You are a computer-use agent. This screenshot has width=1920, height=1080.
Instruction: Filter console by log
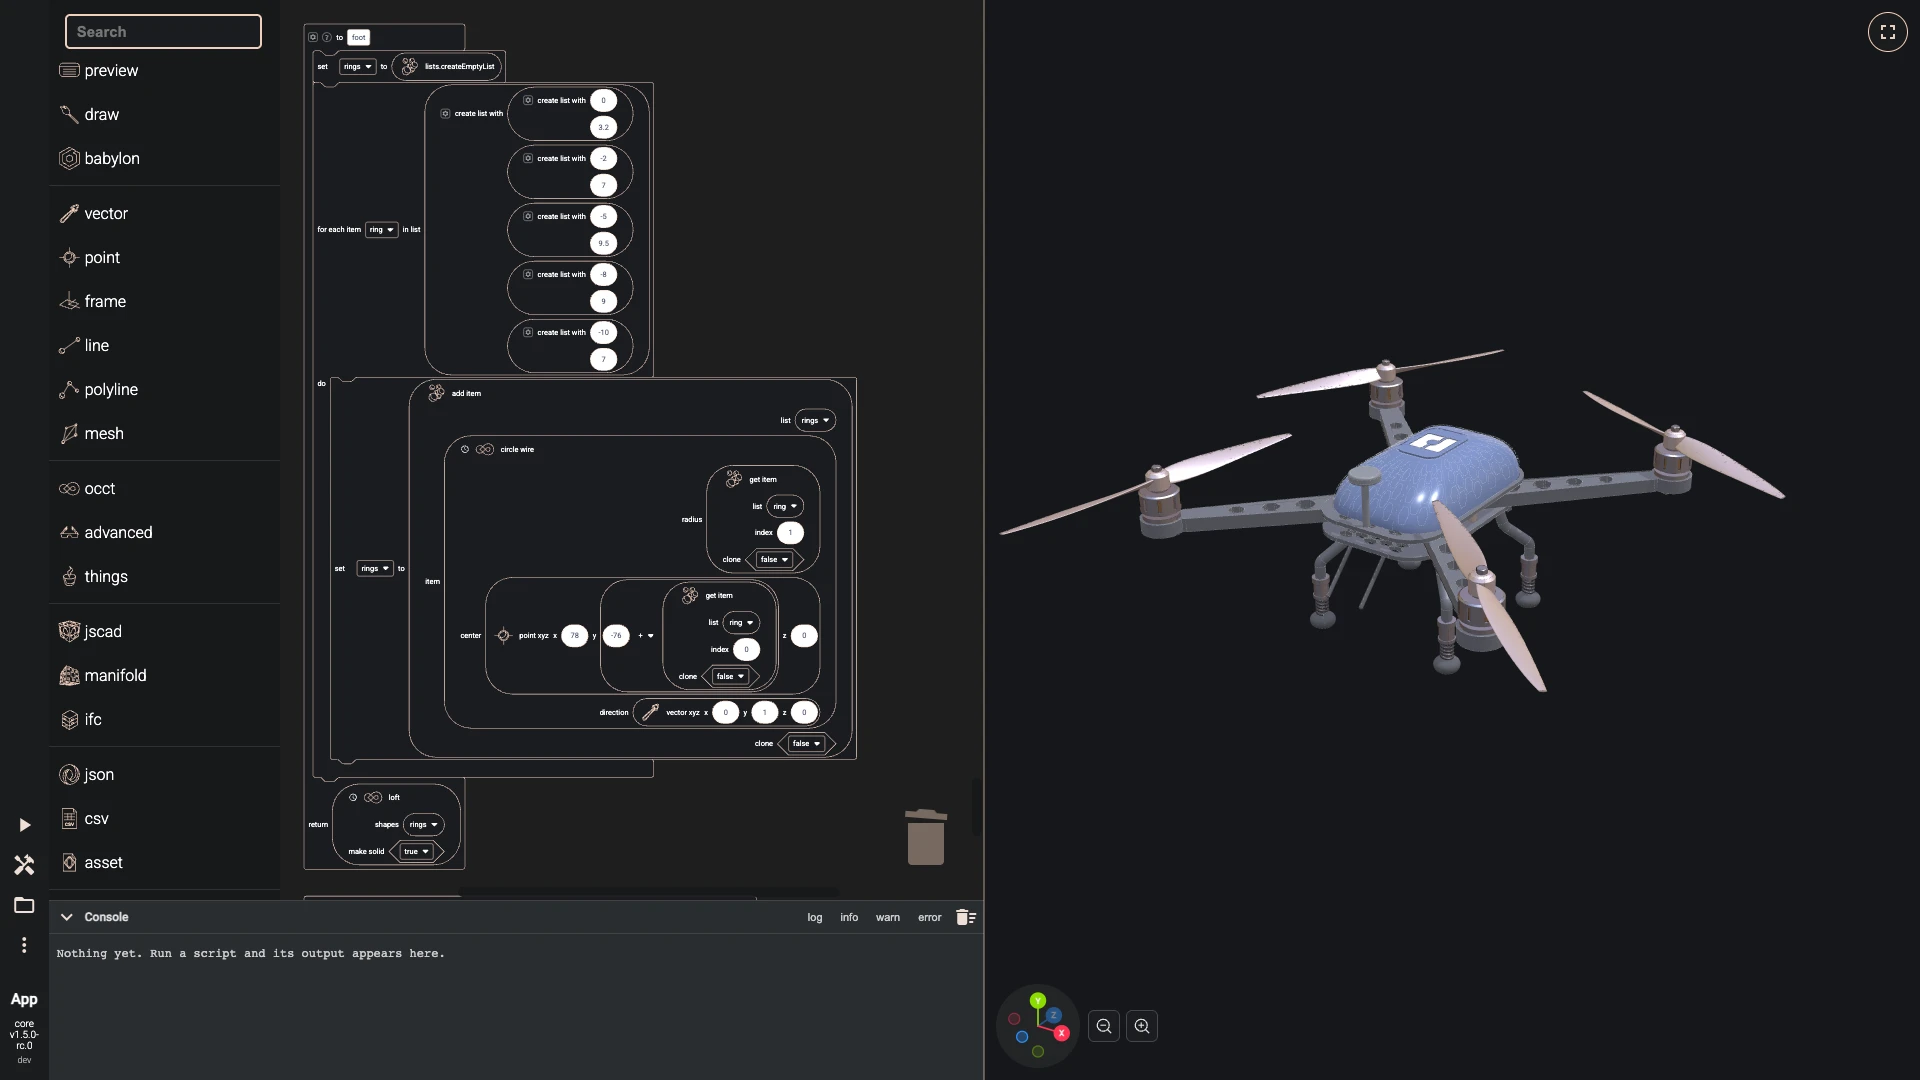coord(815,917)
